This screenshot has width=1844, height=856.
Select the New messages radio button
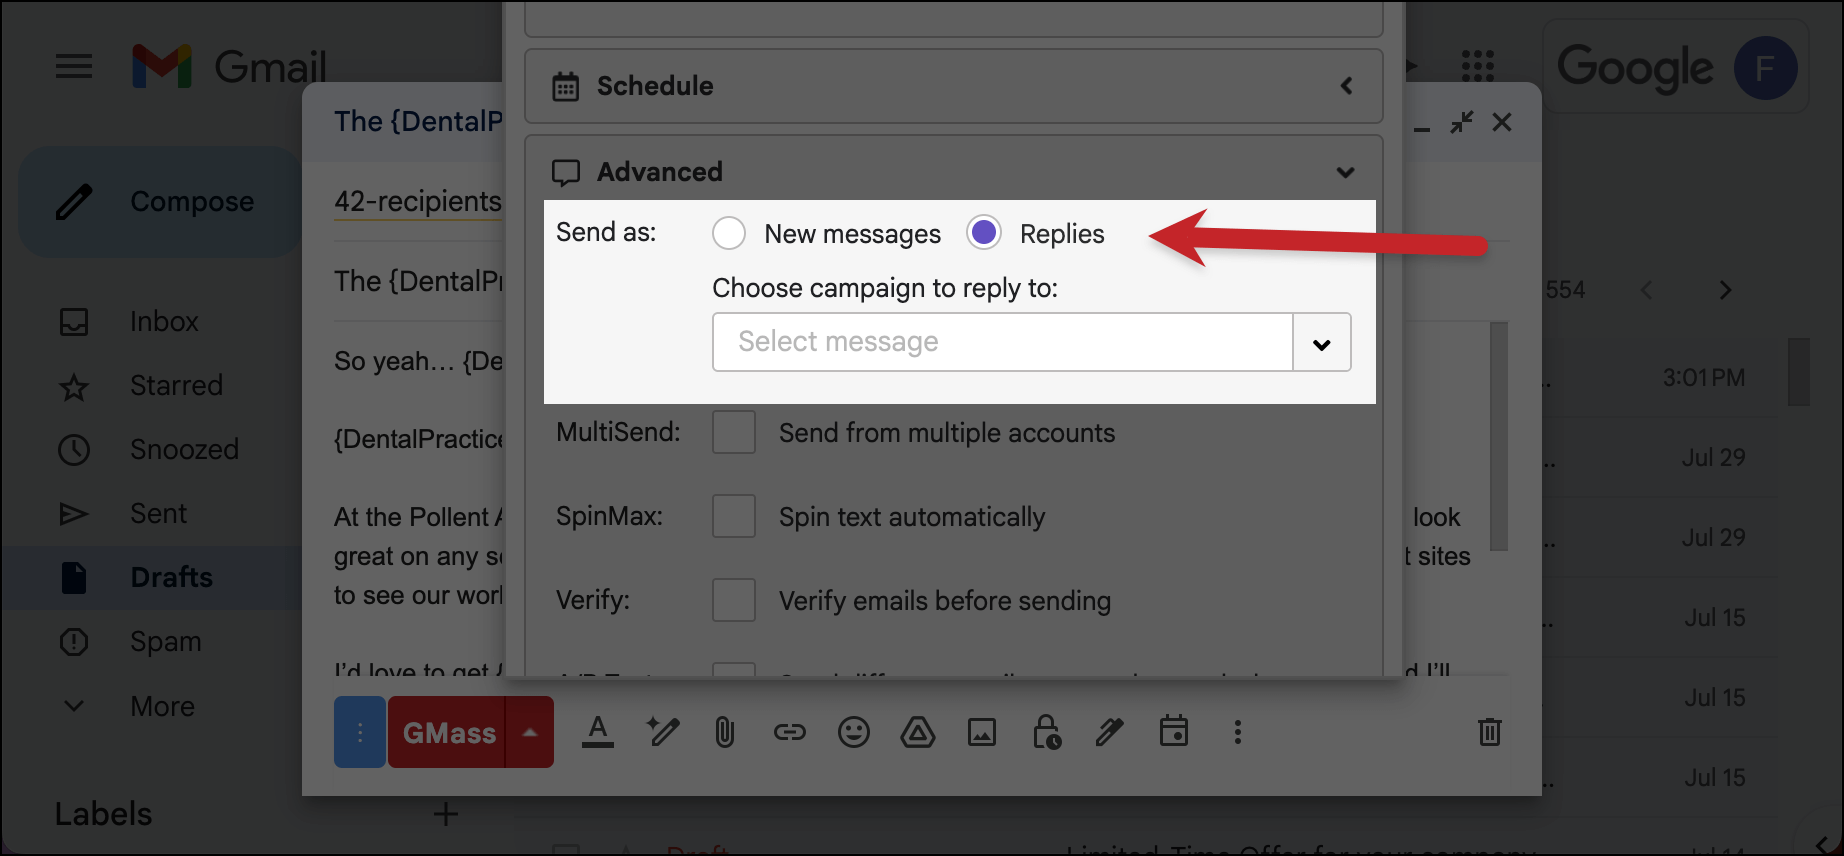(x=729, y=233)
